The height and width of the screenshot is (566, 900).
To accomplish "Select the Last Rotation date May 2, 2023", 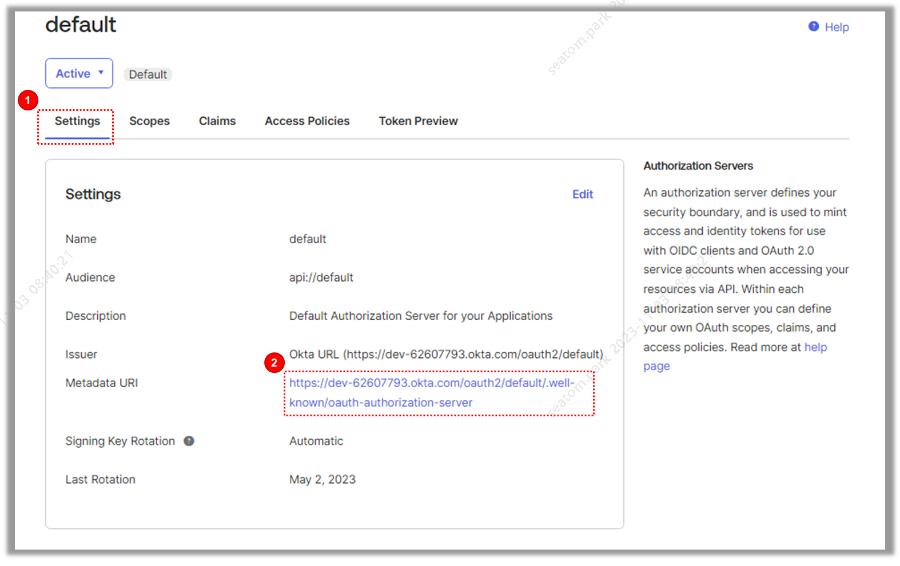I will tap(323, 479).
